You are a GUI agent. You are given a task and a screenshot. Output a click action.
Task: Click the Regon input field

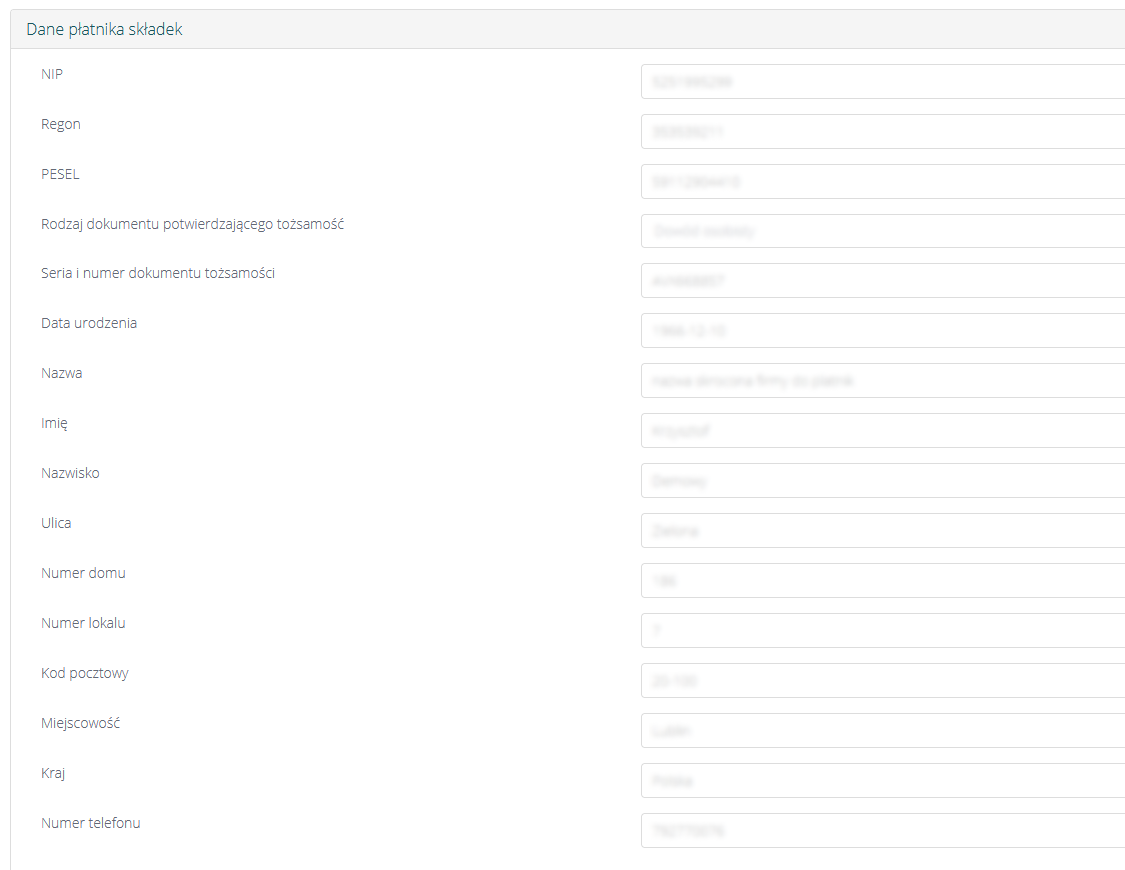(x=882, y=131)
